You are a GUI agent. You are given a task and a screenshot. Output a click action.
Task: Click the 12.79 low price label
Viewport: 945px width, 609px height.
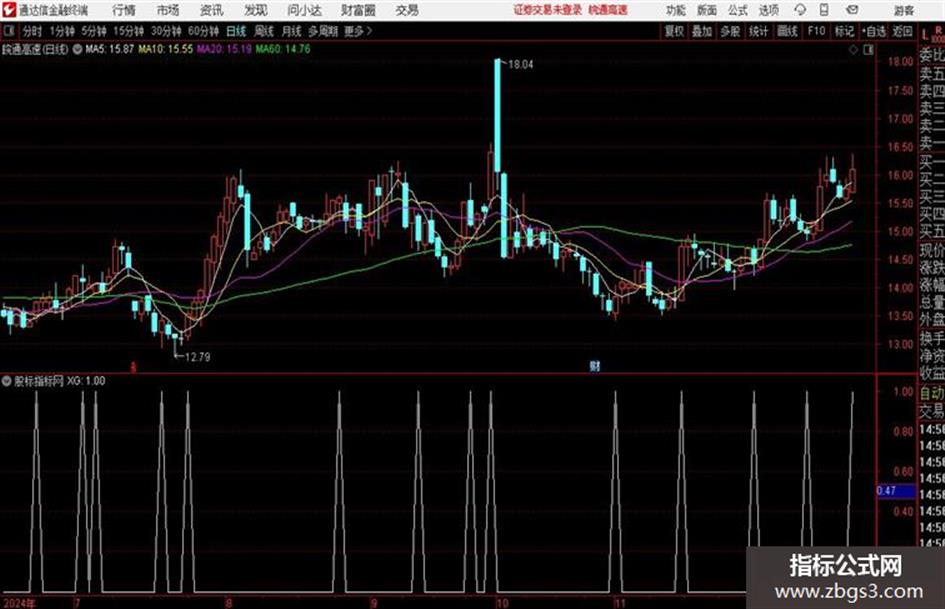(x=198, y=357)
